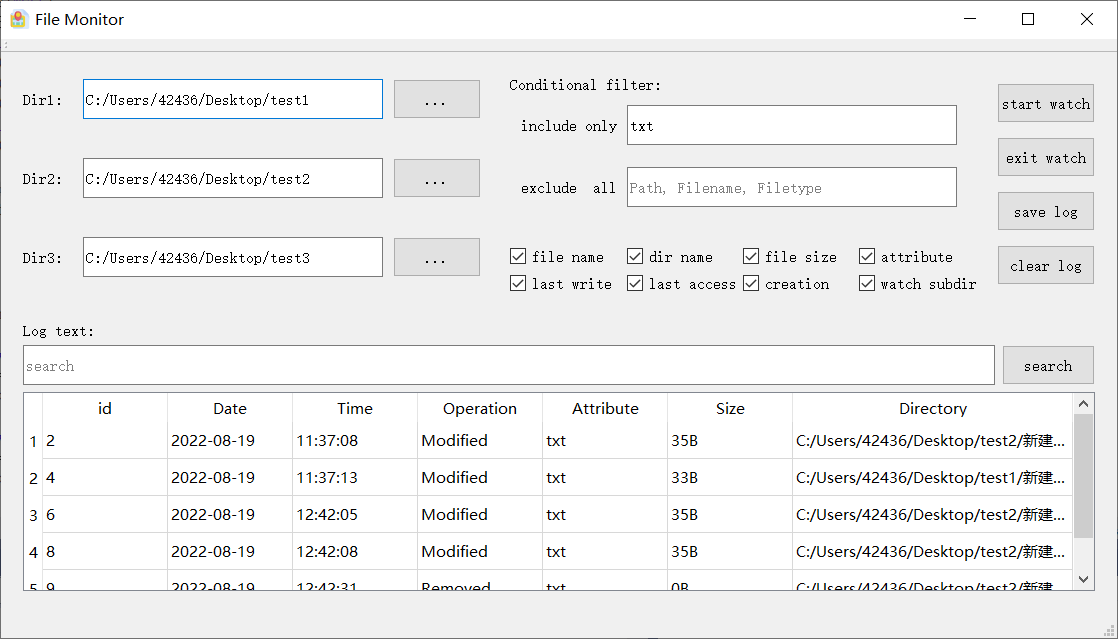Click id cell with value 2
Viewport: 1118px width, 639px height.
click(105, 441)
